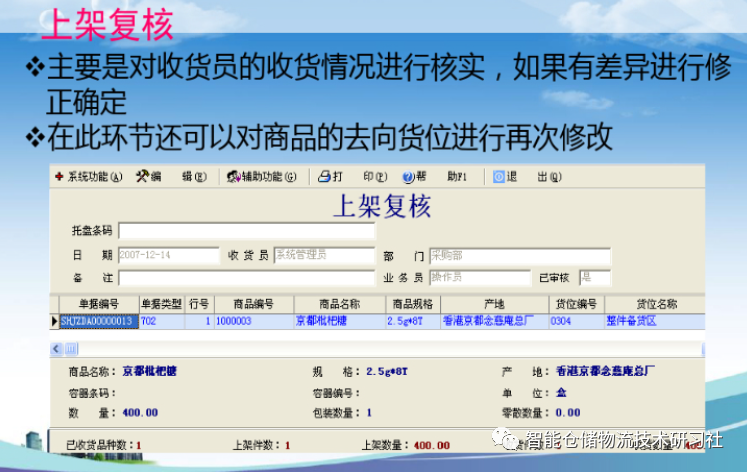Click the 商品编号 column header
747x472 pixels.
(254, 304)
